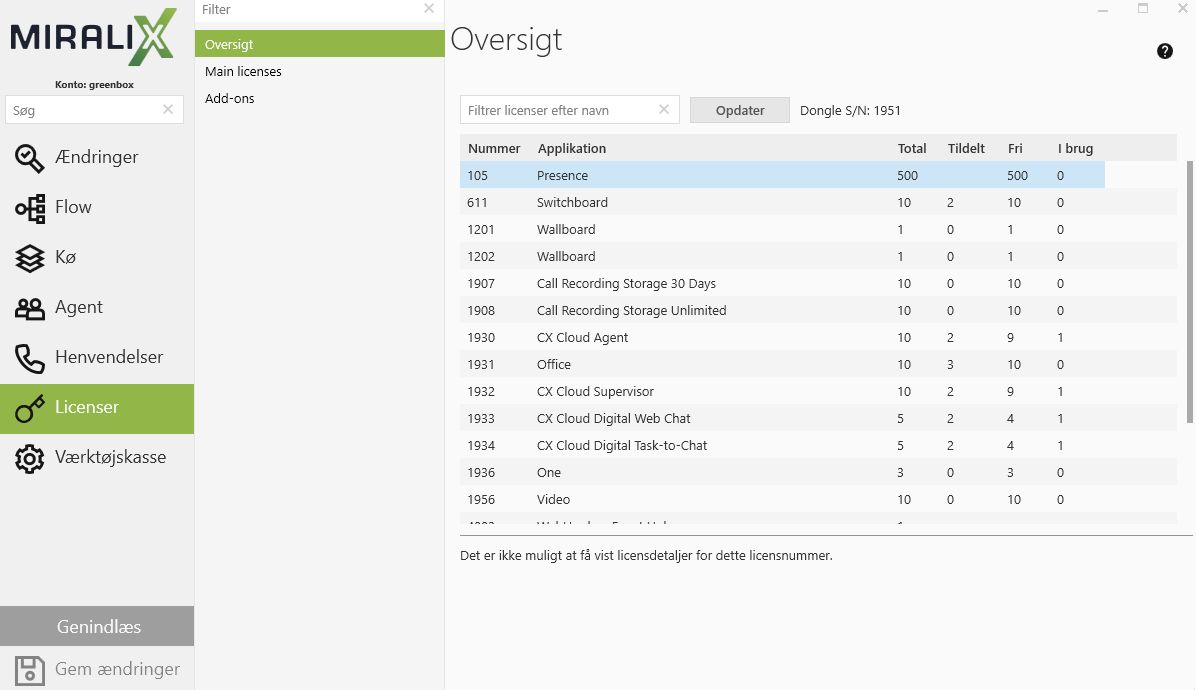Select the CX Cloud Supervisor row
The height and width of the screenshot is (690, 1196).
(x=780, y=392)
